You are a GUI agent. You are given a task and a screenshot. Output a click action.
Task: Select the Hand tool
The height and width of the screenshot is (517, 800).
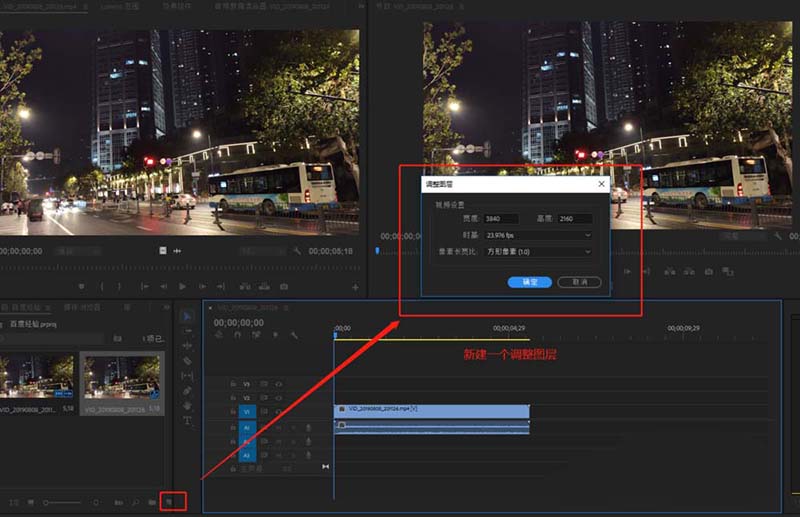(187, 406)
